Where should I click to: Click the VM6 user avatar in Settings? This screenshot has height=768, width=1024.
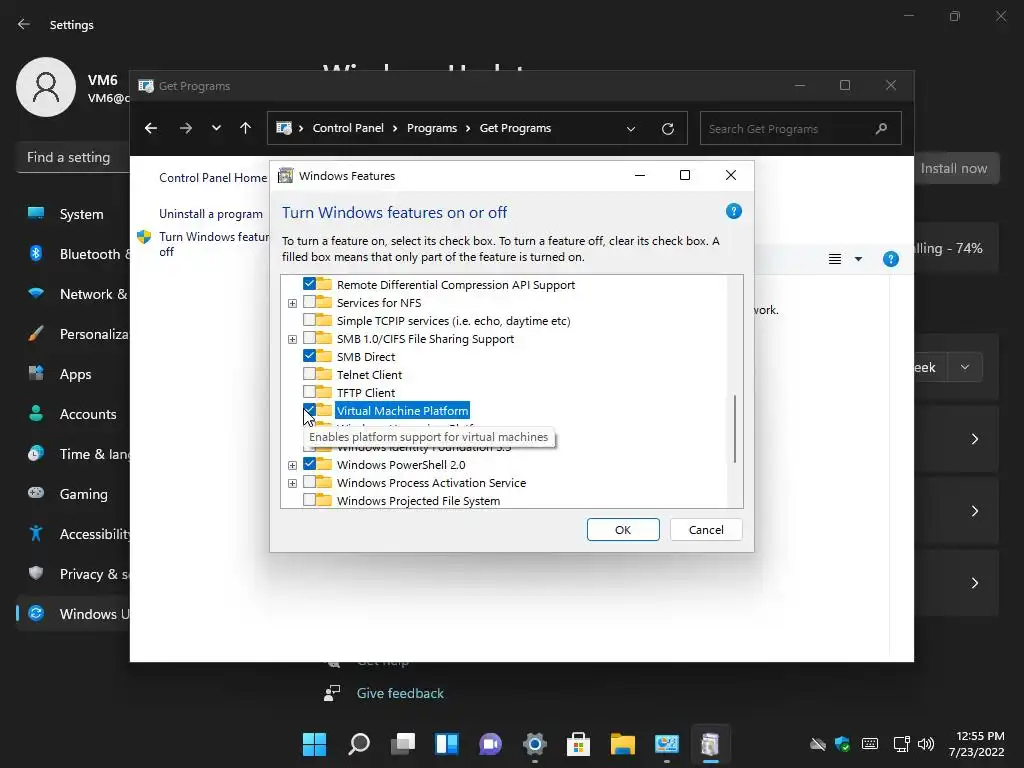coord(46,87)
